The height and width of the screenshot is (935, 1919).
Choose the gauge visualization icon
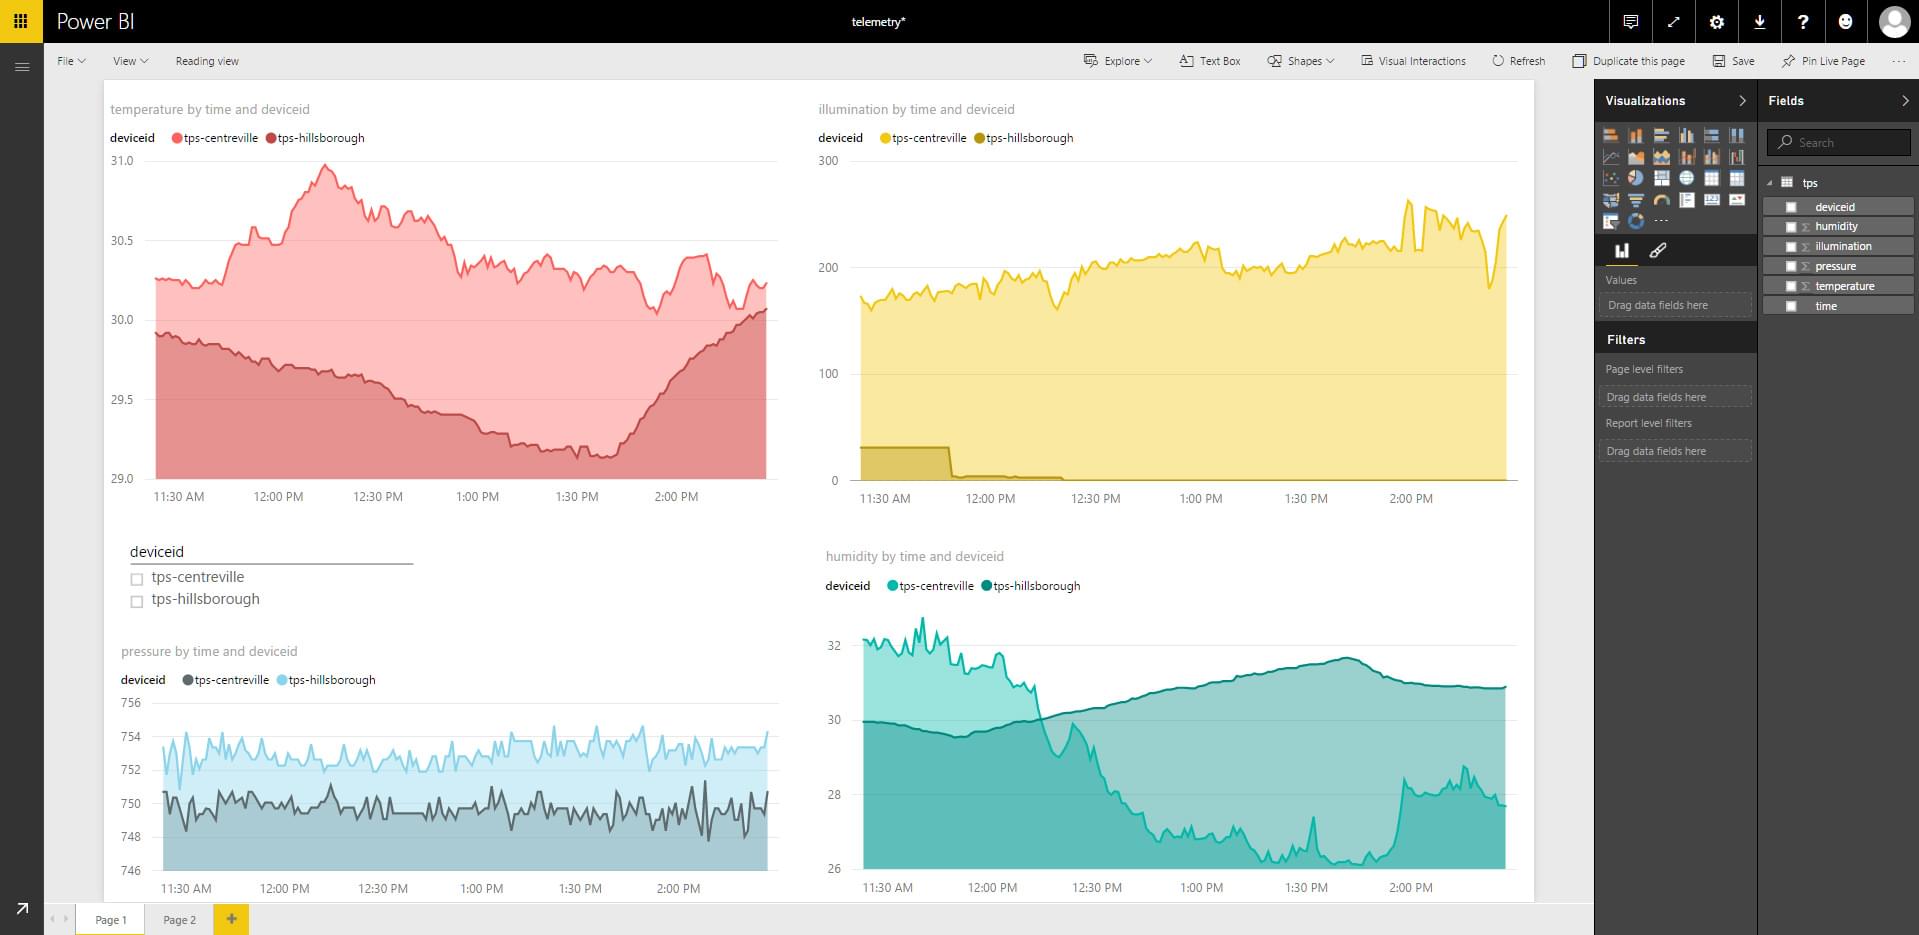click(x=1661, y=200)
